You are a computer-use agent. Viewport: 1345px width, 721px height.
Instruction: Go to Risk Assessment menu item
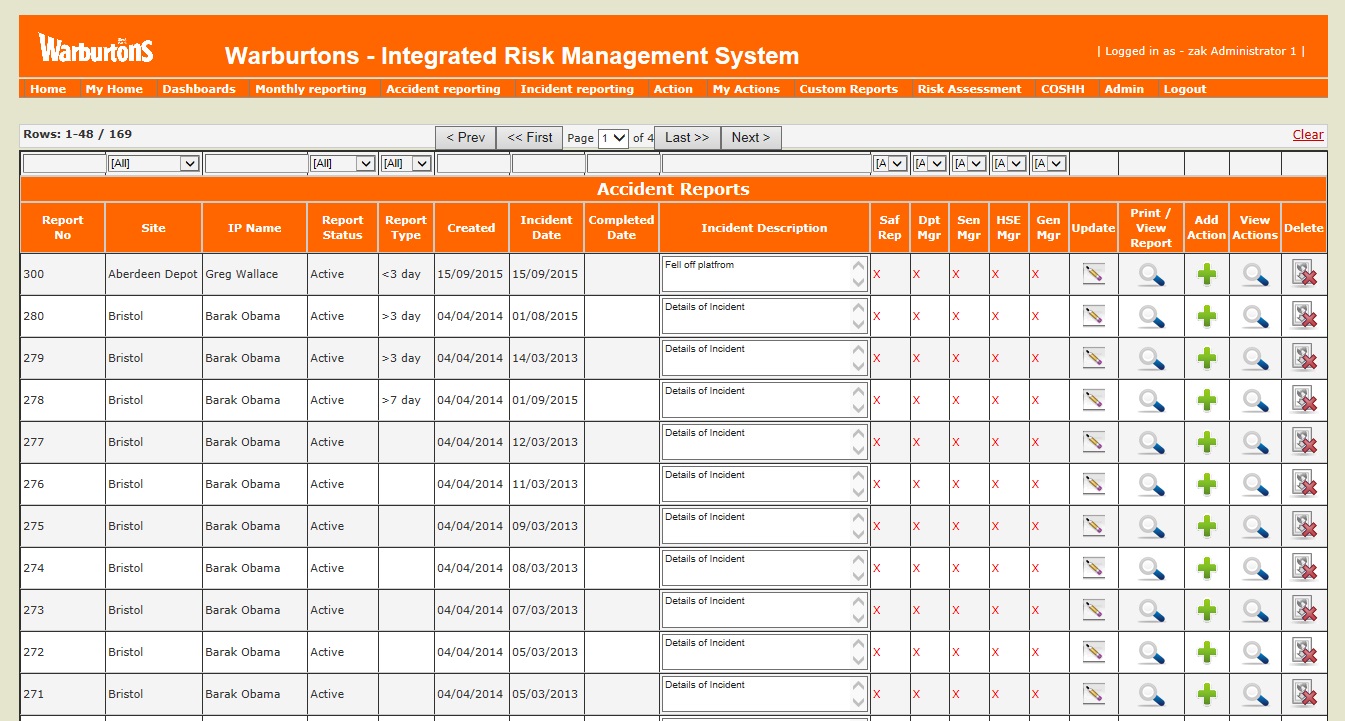coord(969,89)
